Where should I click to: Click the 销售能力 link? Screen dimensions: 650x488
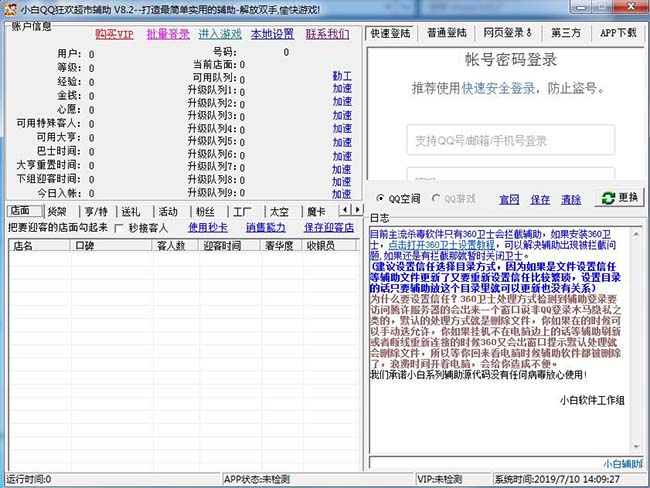[266, 227]
